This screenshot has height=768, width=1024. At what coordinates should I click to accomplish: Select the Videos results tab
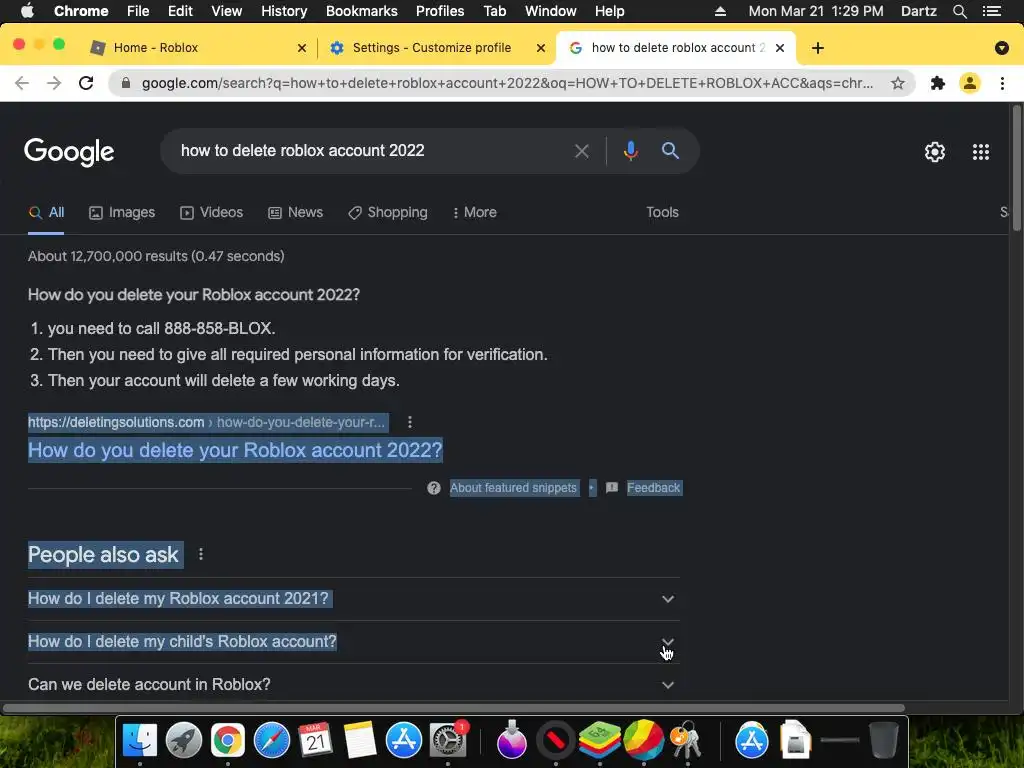[x=212, y=212]
